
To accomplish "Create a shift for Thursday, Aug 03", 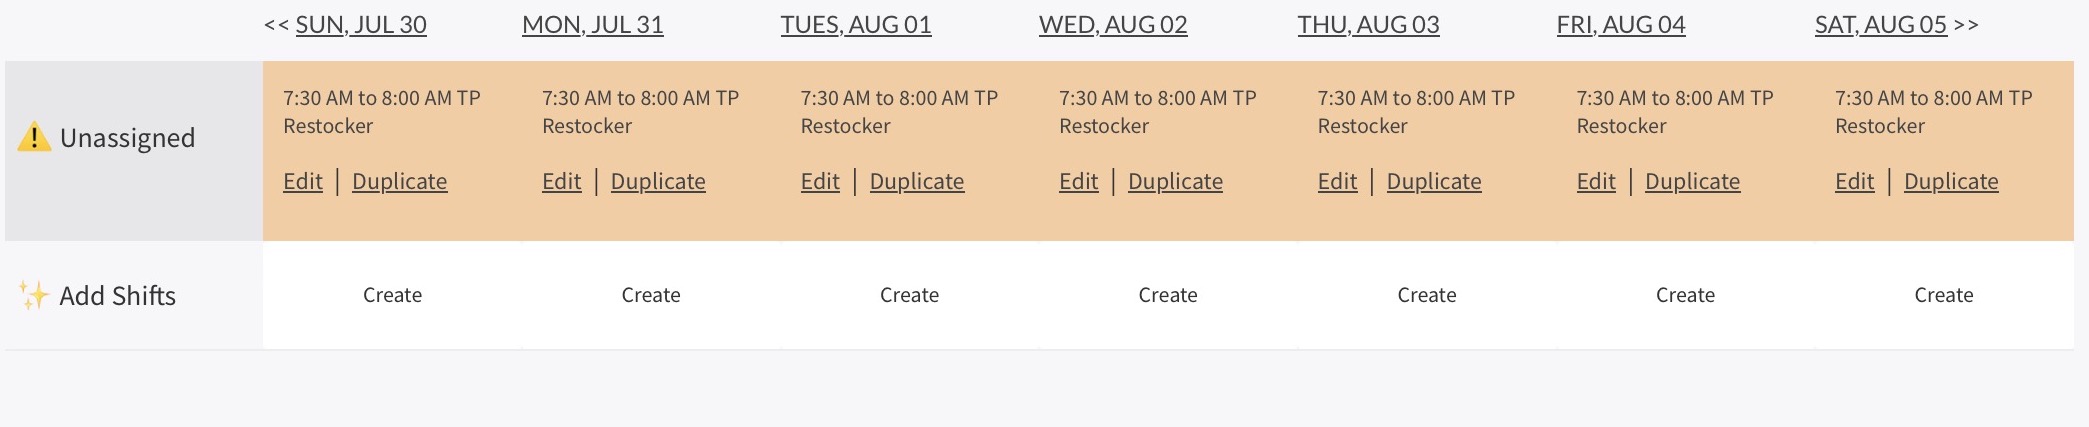I will (x=1426, y=295).
